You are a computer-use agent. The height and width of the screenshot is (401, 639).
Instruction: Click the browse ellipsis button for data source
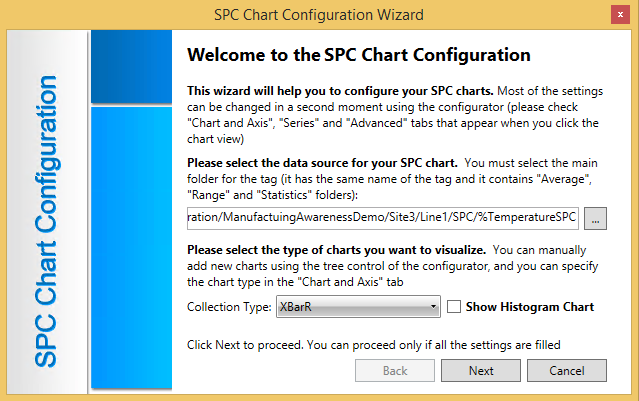point(594,217)
